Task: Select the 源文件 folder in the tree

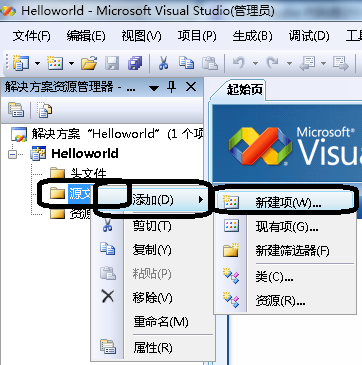Action: click(71, 193)
